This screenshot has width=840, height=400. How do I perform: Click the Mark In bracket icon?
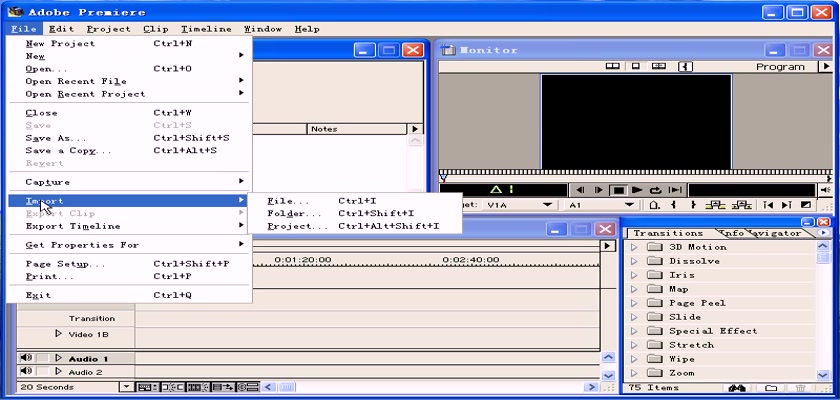tap(673, 205)
